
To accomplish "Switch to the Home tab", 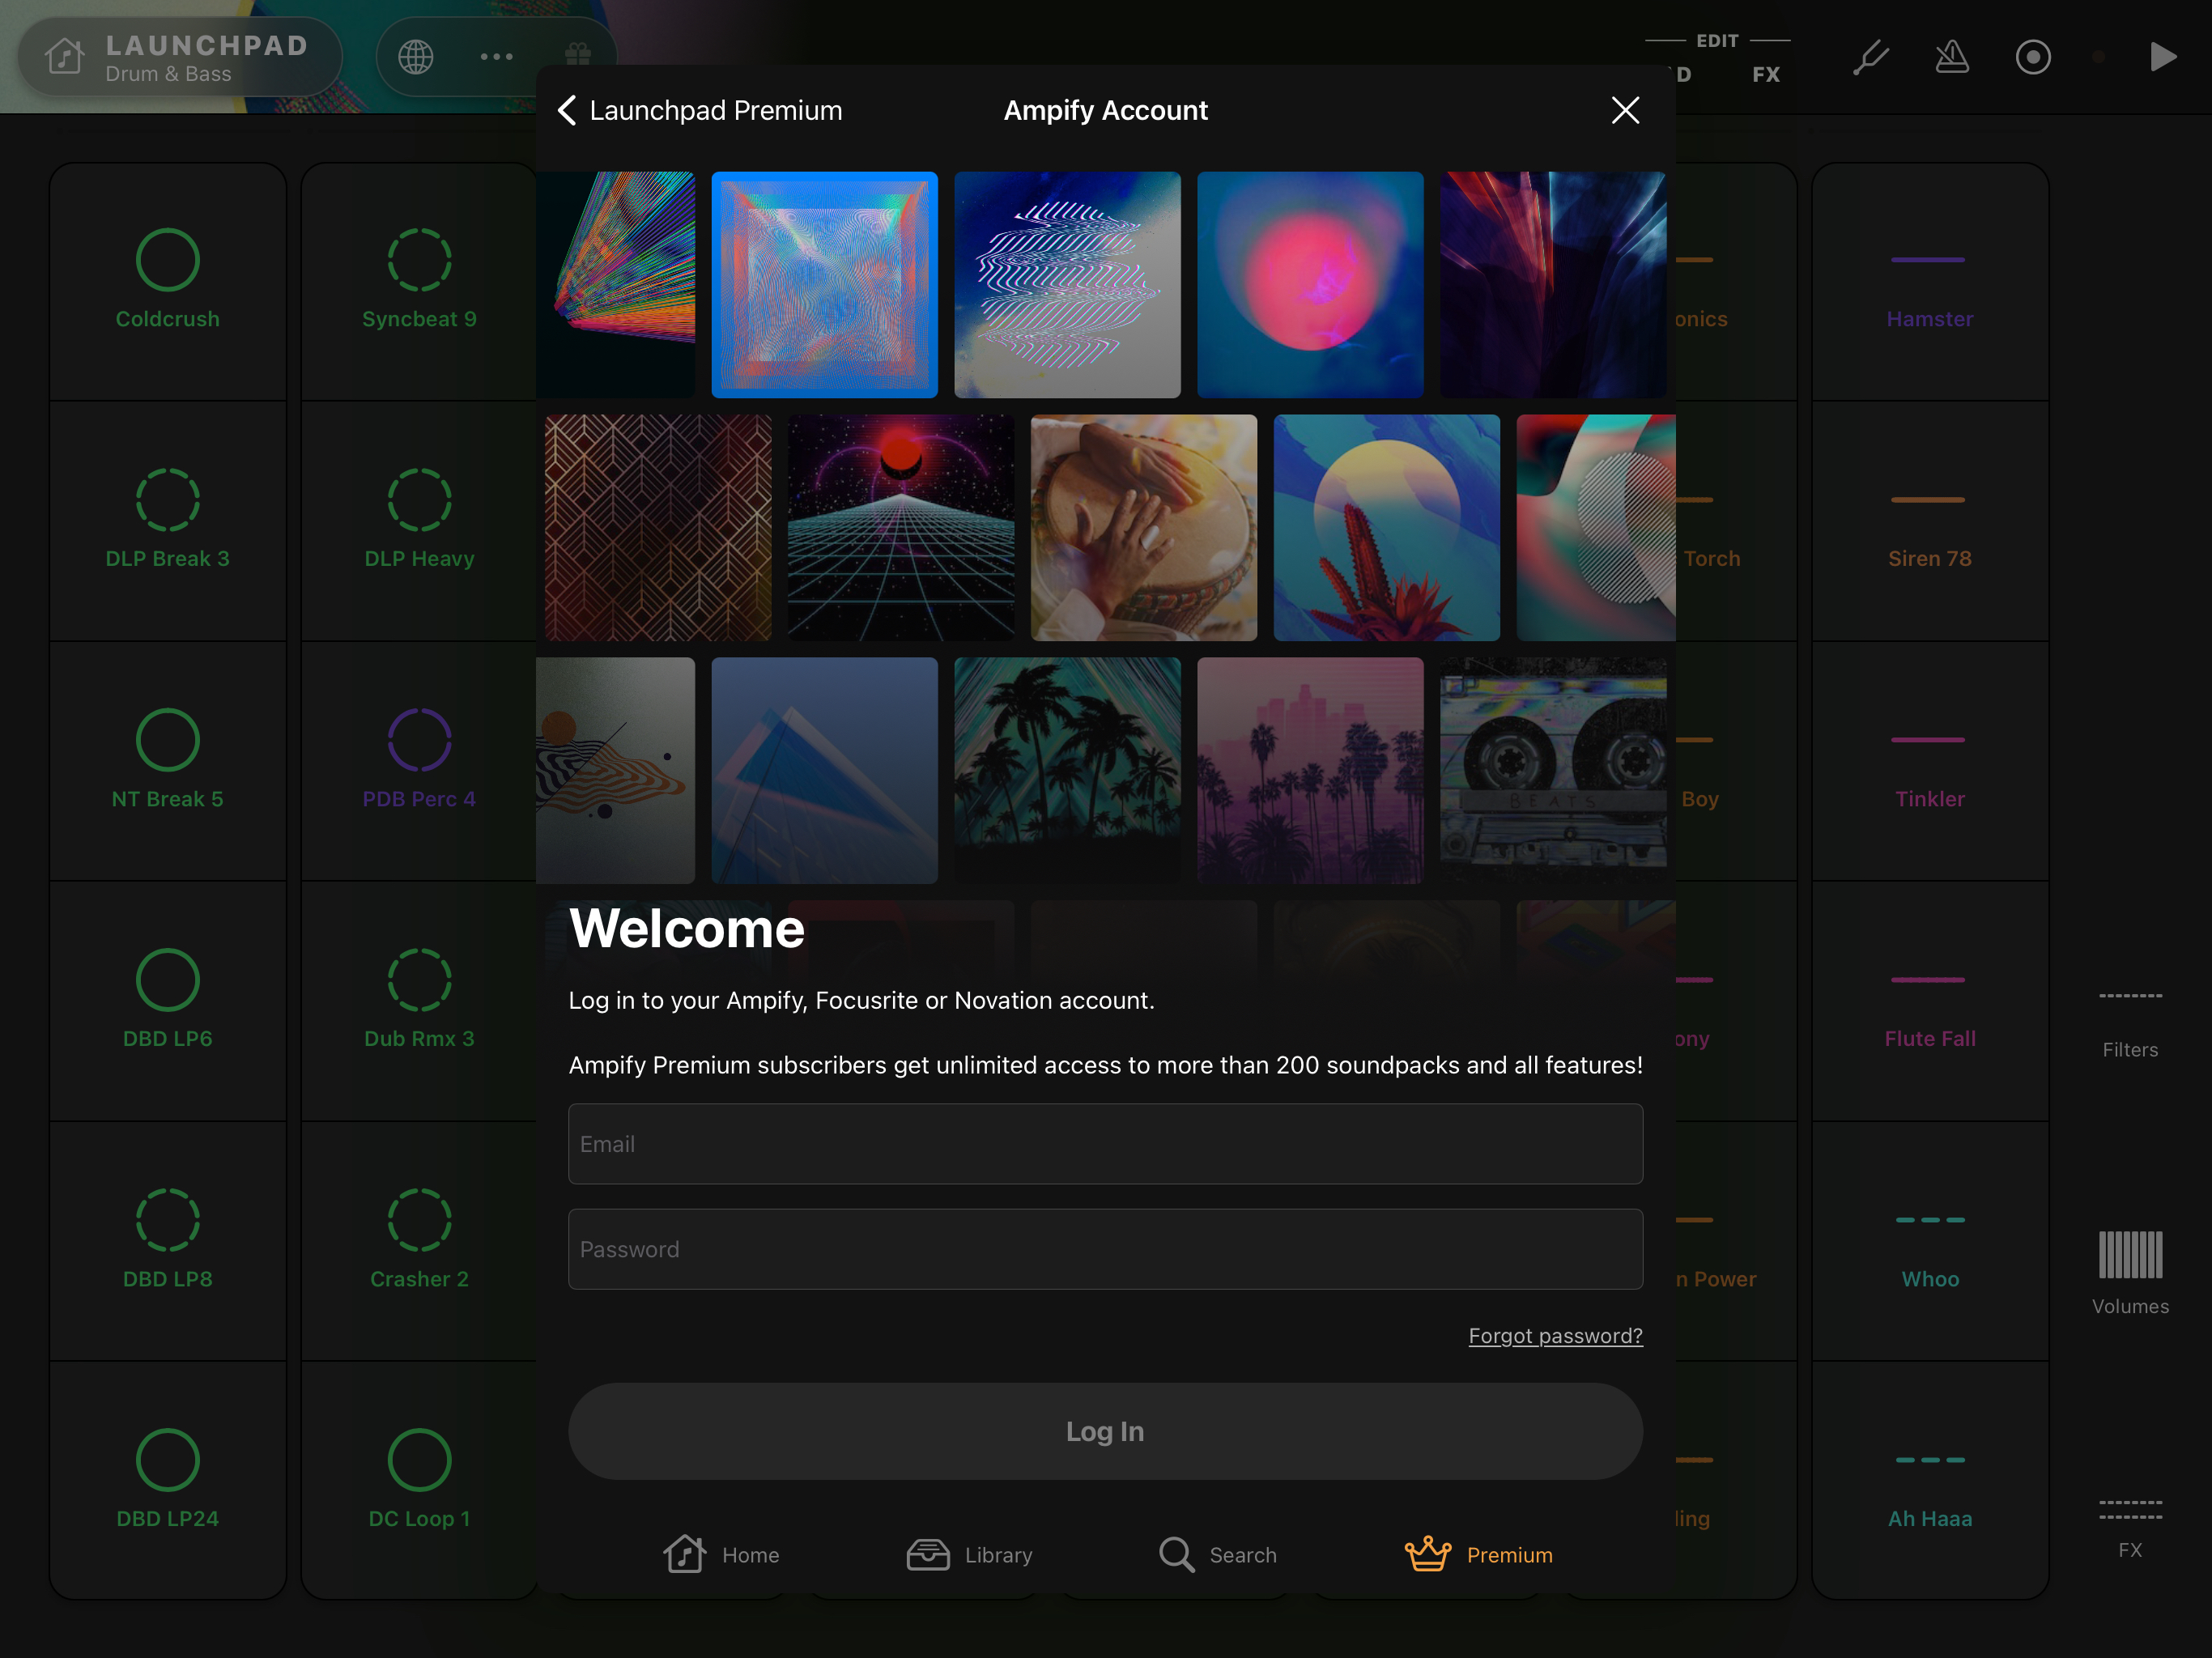I will click(721, 1555).
